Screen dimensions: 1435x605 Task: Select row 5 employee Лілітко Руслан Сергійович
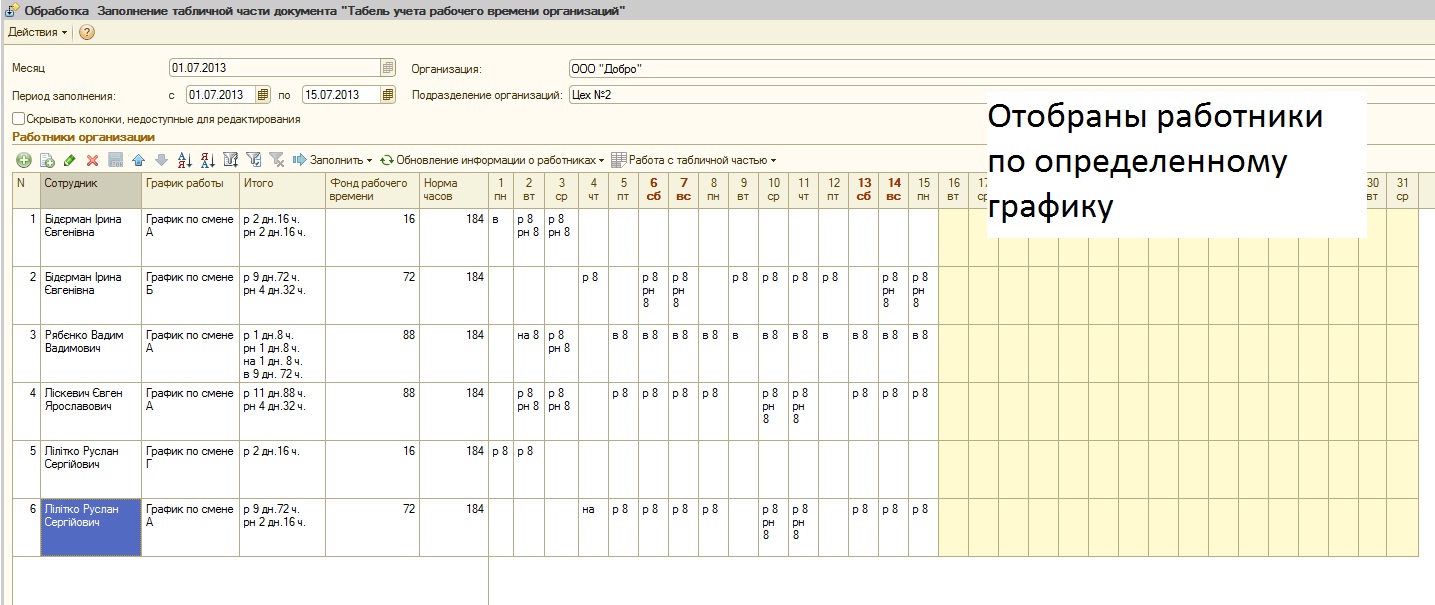click(x=91, y=469)
